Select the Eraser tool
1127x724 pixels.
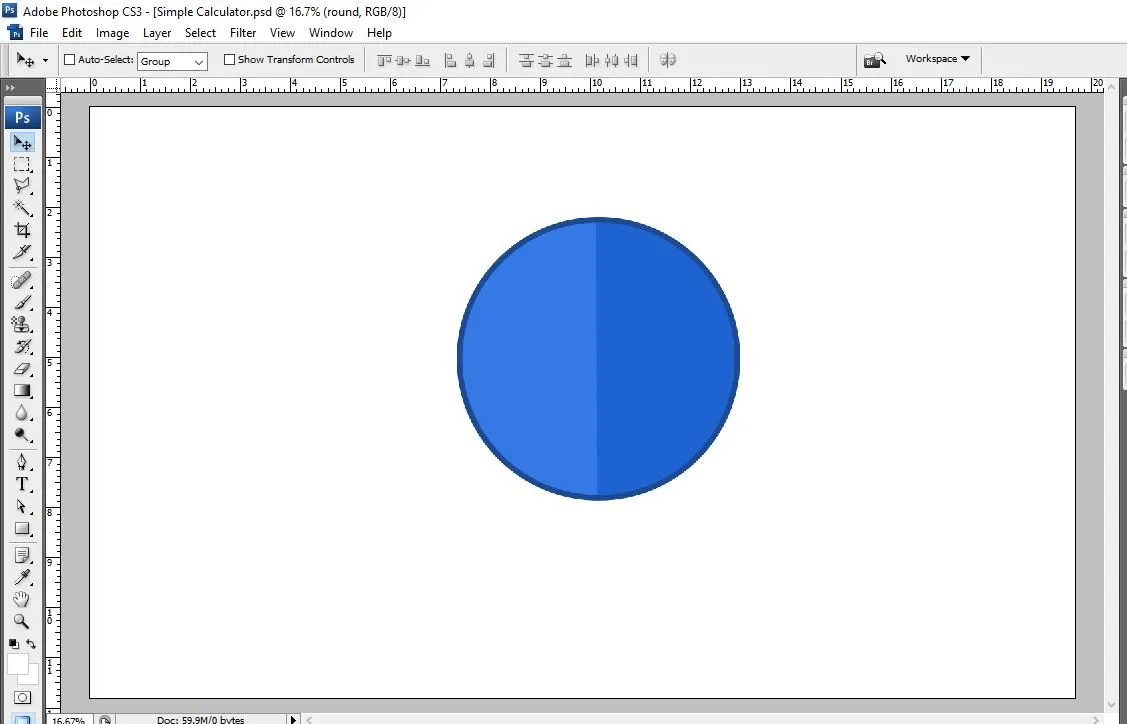pyautogui.click(x=22, y=369)
